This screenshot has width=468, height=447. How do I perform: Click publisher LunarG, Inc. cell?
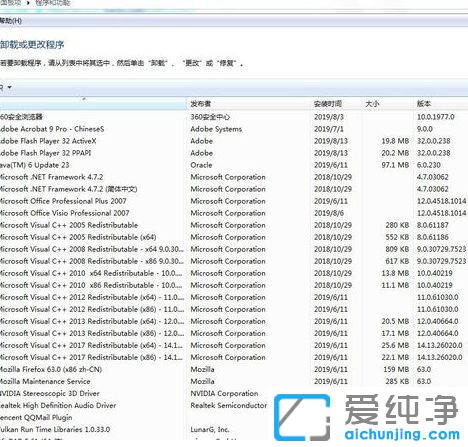point(210,429)
